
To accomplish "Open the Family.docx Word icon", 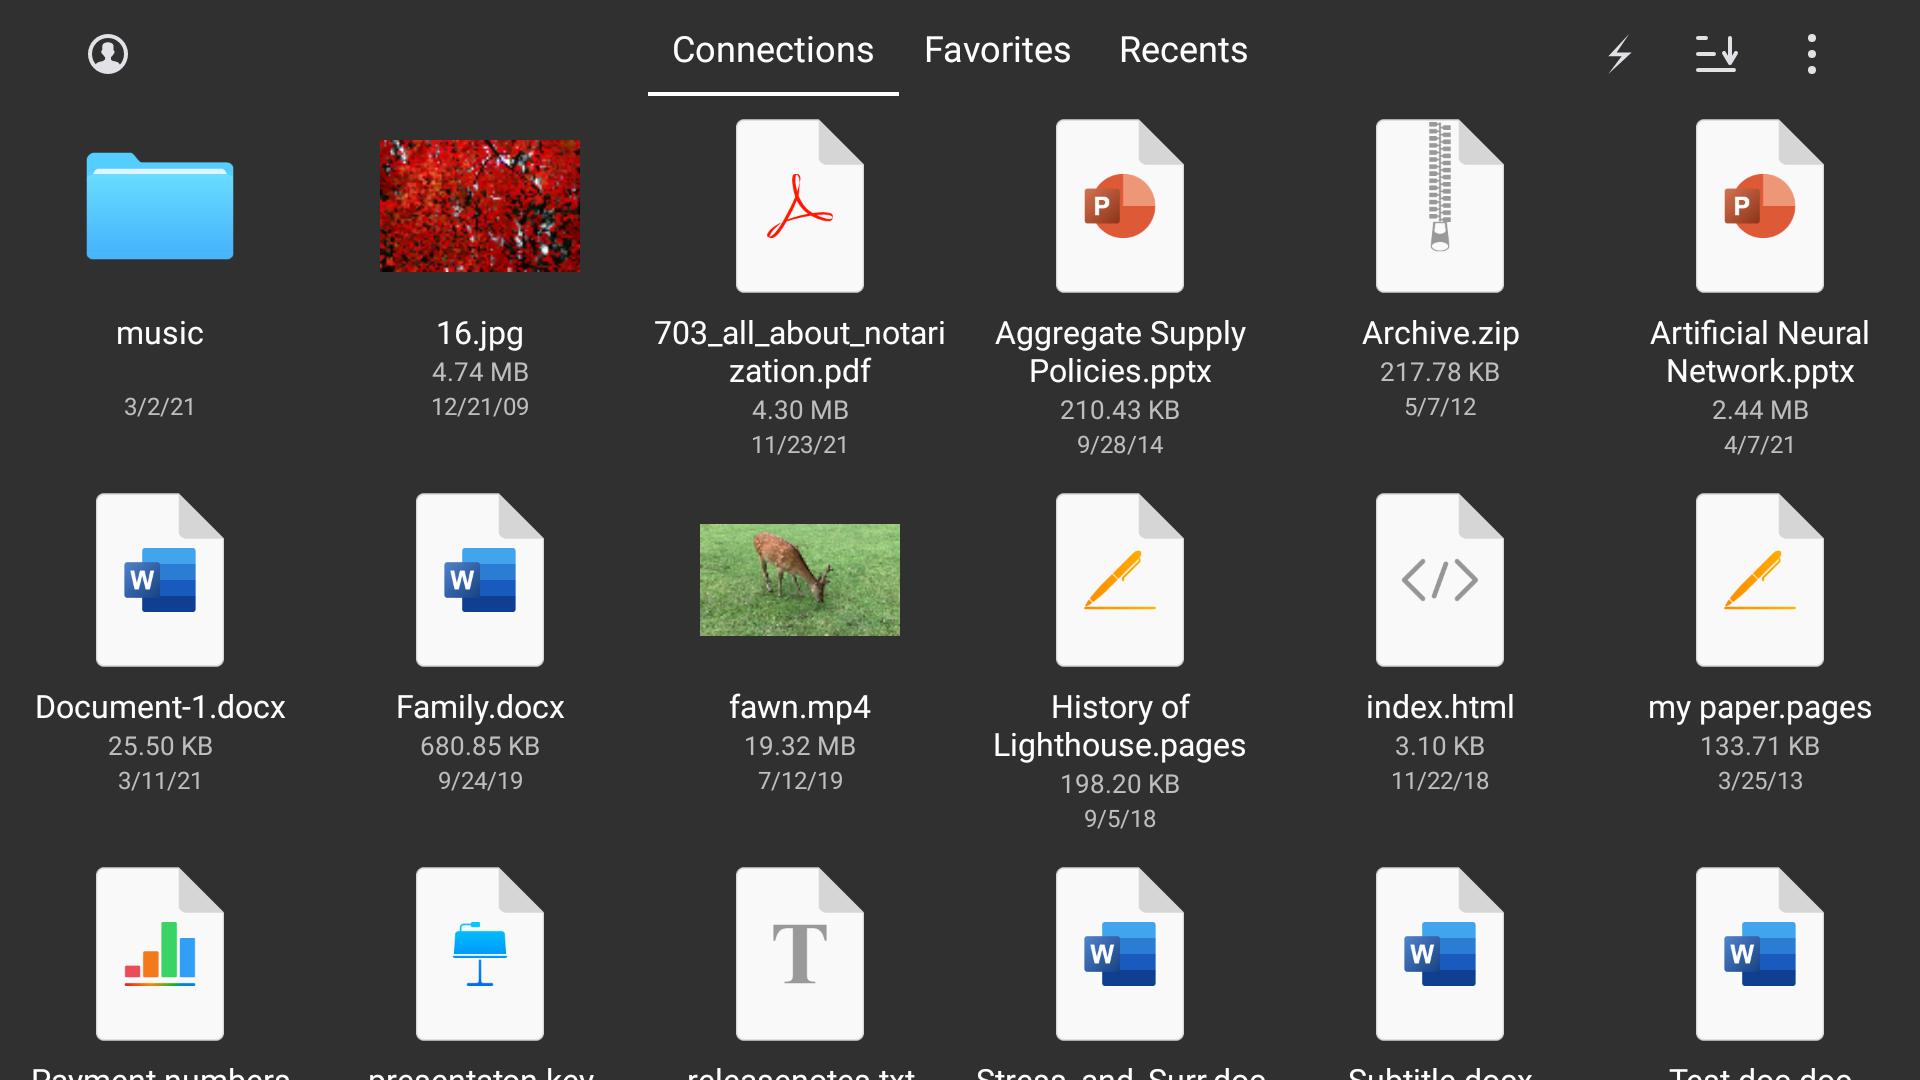I will click(480, 580).
